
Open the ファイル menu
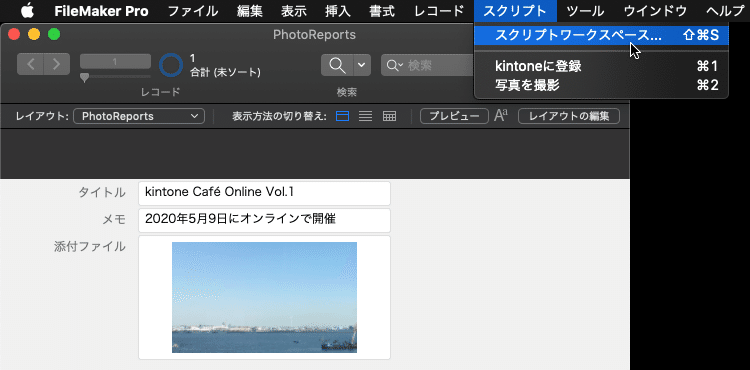click(x=193, y=11)
